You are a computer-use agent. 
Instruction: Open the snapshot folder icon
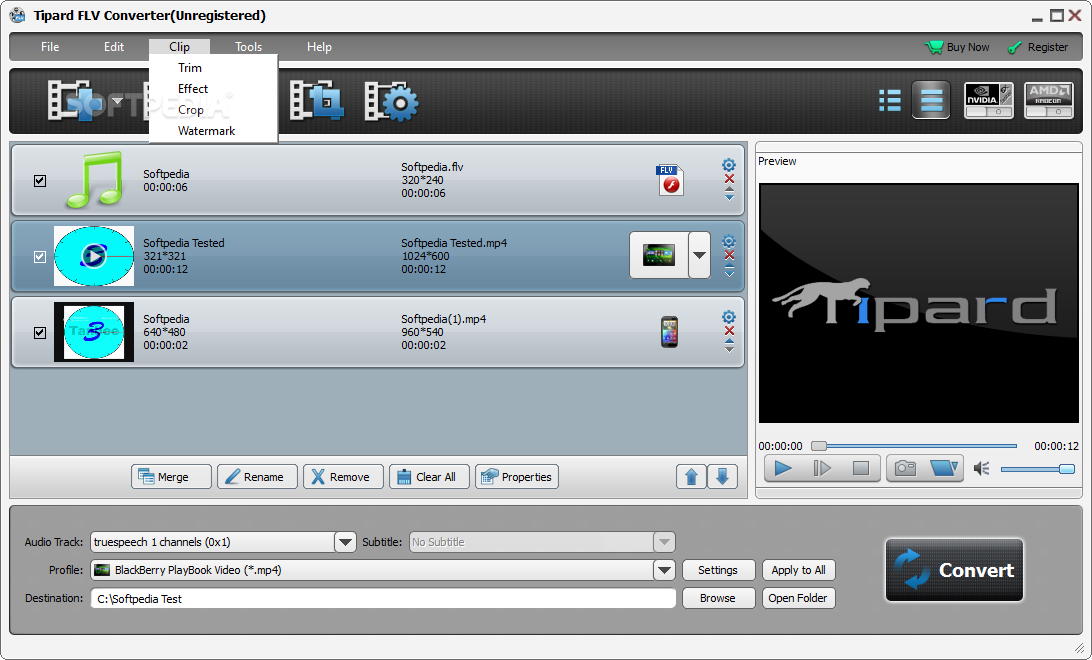pos(944,469)
